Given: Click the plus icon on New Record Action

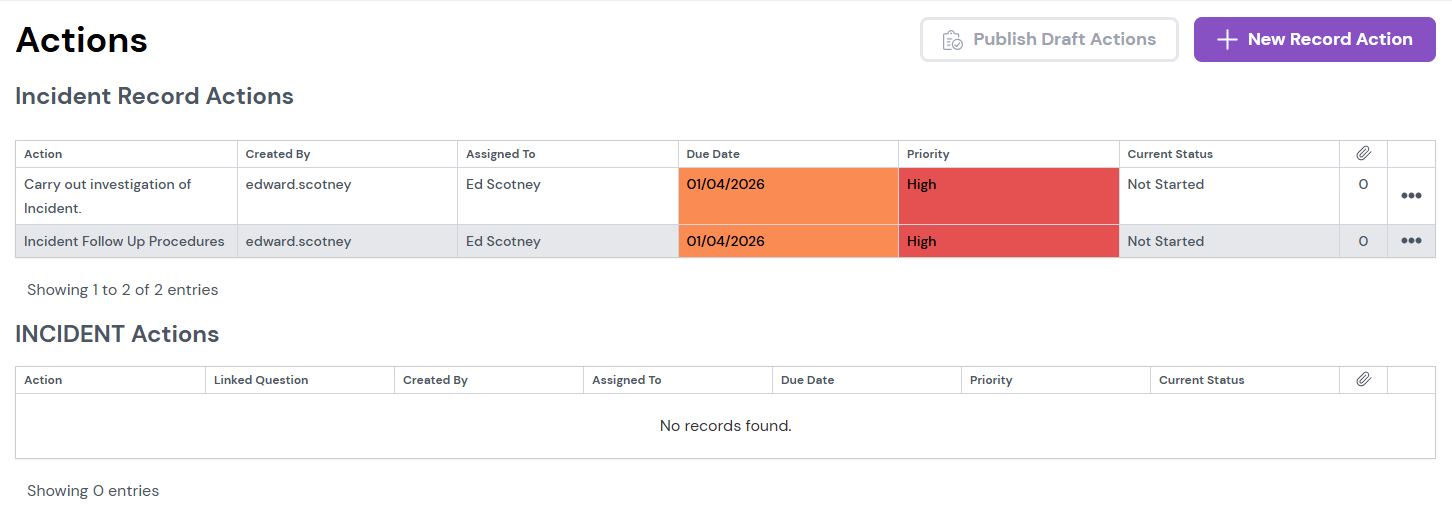Looking at the screenshot, I should [x=1227, y=40].
